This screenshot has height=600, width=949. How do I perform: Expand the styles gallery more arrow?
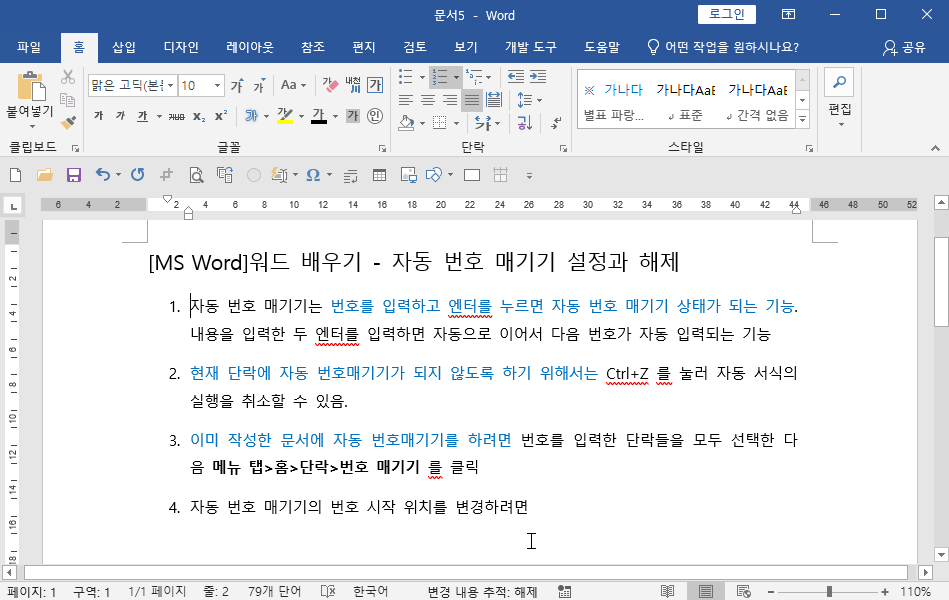803,119
